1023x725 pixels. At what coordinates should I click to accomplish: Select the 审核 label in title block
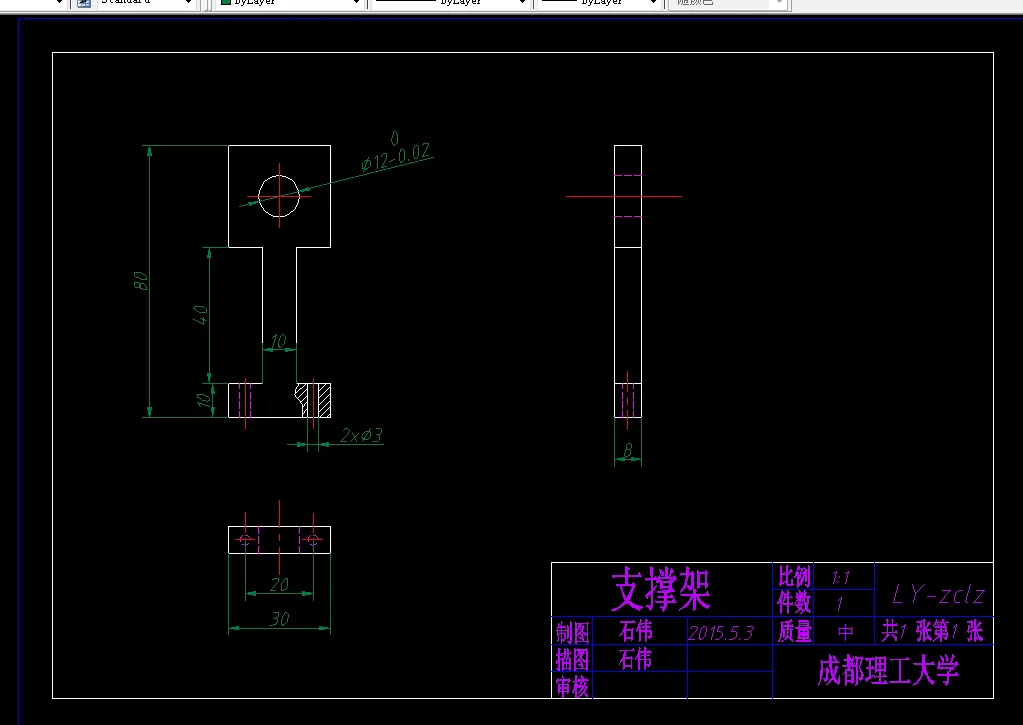[x=573, y=687]
